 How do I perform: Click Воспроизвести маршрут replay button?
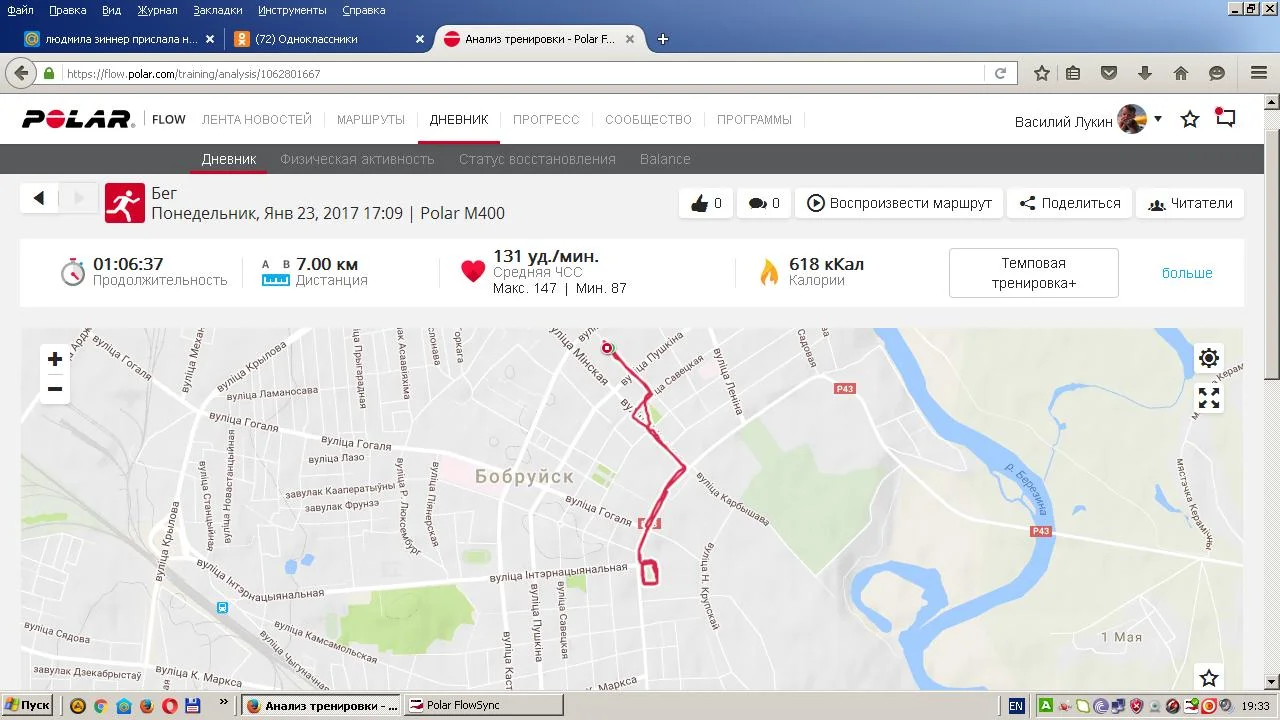tap(899, 203)
